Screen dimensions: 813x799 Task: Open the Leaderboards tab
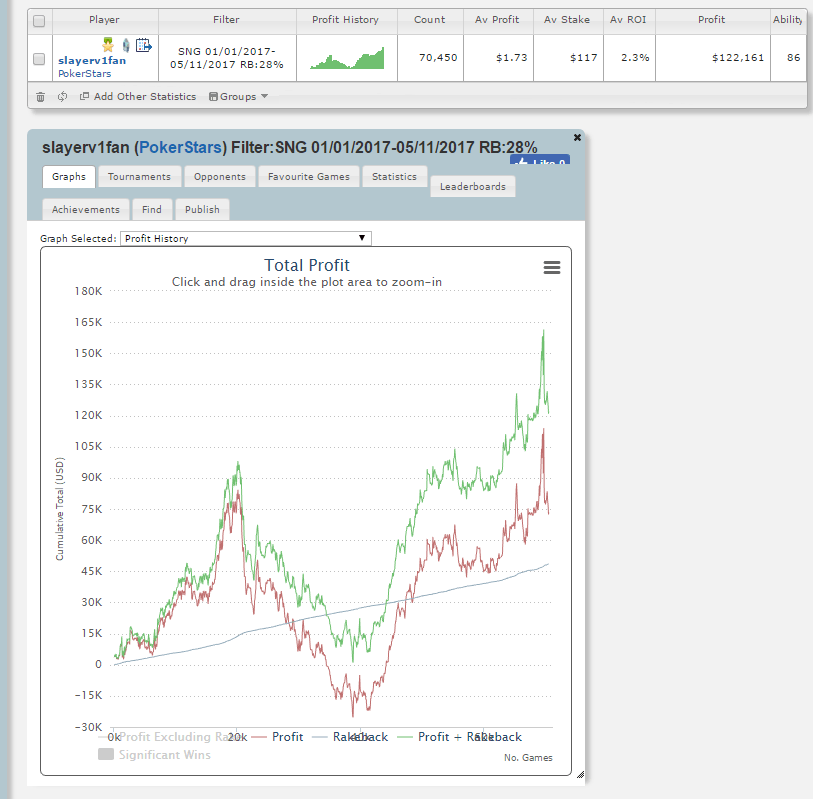[473, 187]
